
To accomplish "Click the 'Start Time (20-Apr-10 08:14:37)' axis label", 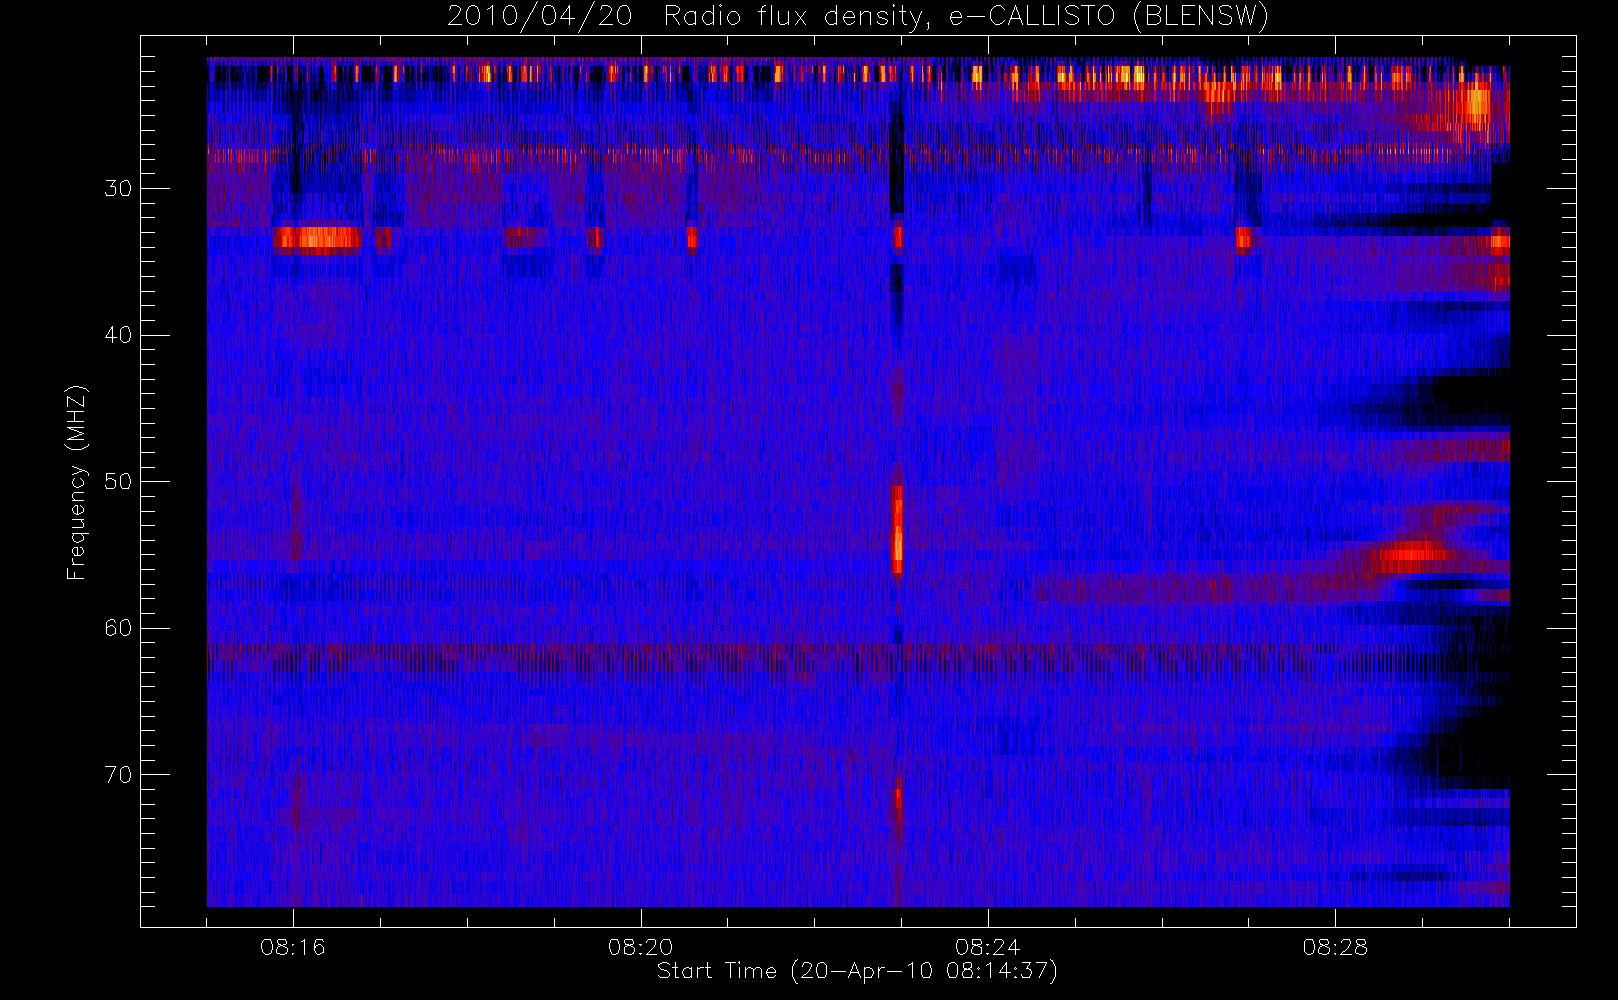I will pyautogui.click(x=857, y=971).
